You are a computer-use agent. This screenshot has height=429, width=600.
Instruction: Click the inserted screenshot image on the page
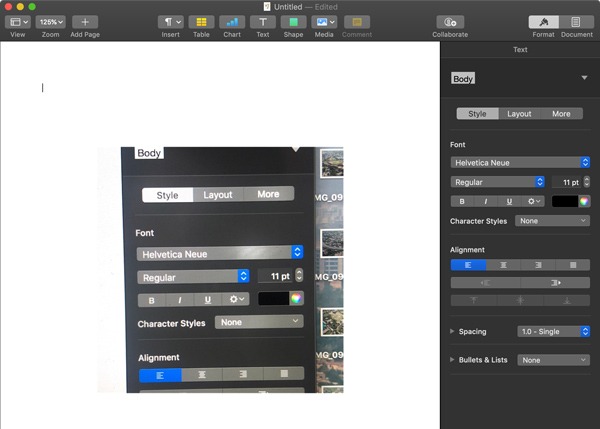[220, 270]
